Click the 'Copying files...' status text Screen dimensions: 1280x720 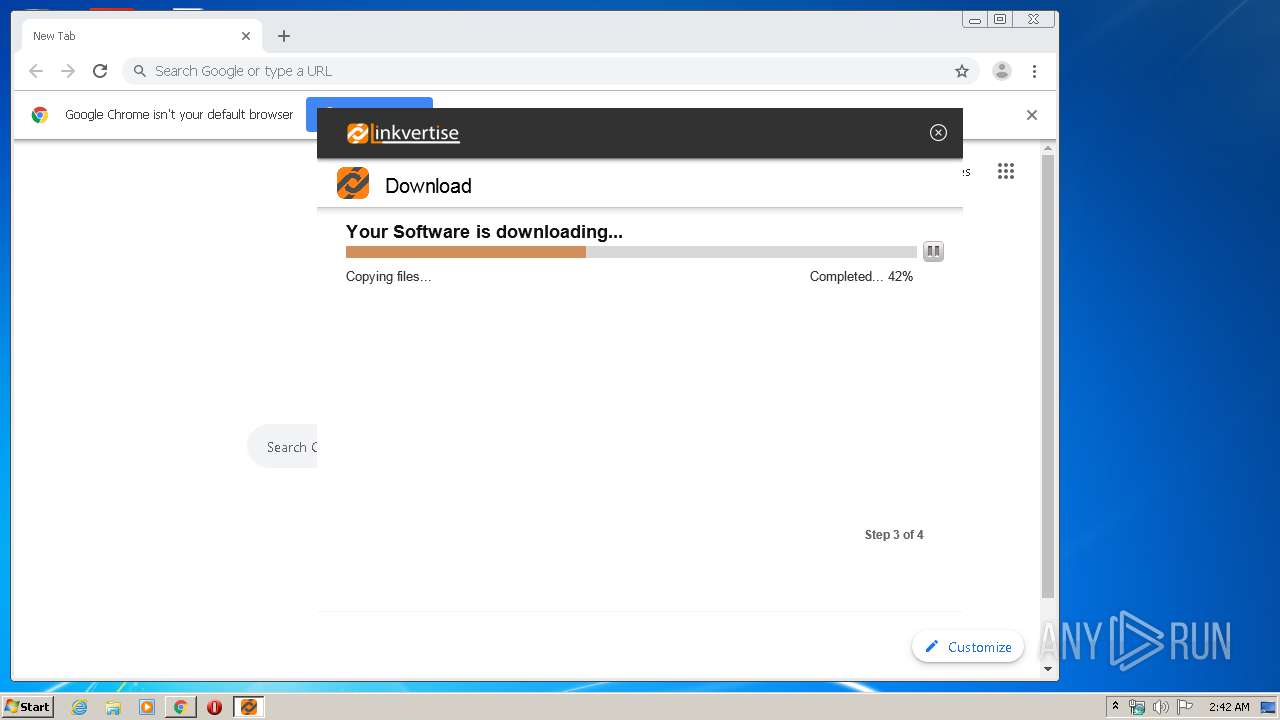(388, 277)
